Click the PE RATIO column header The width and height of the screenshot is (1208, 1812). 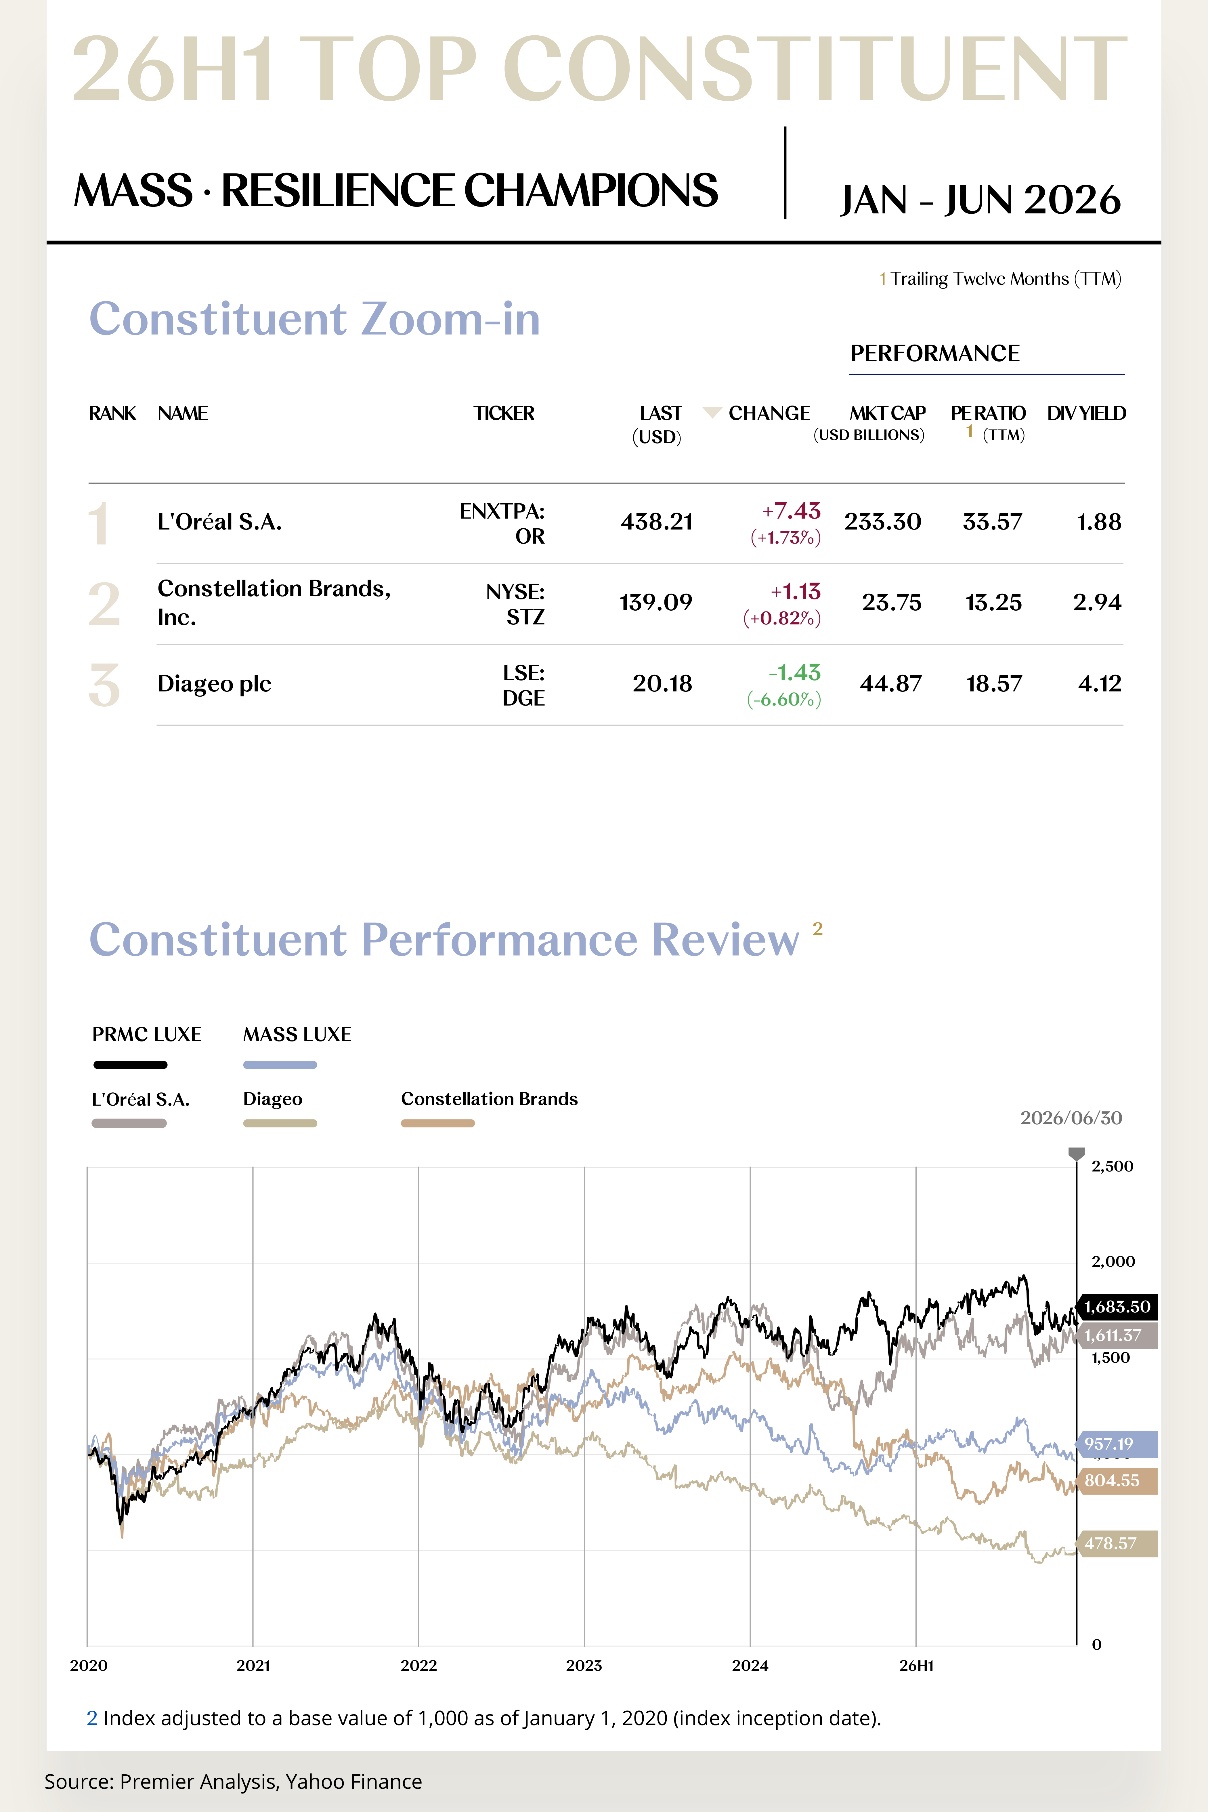point(988,413)
